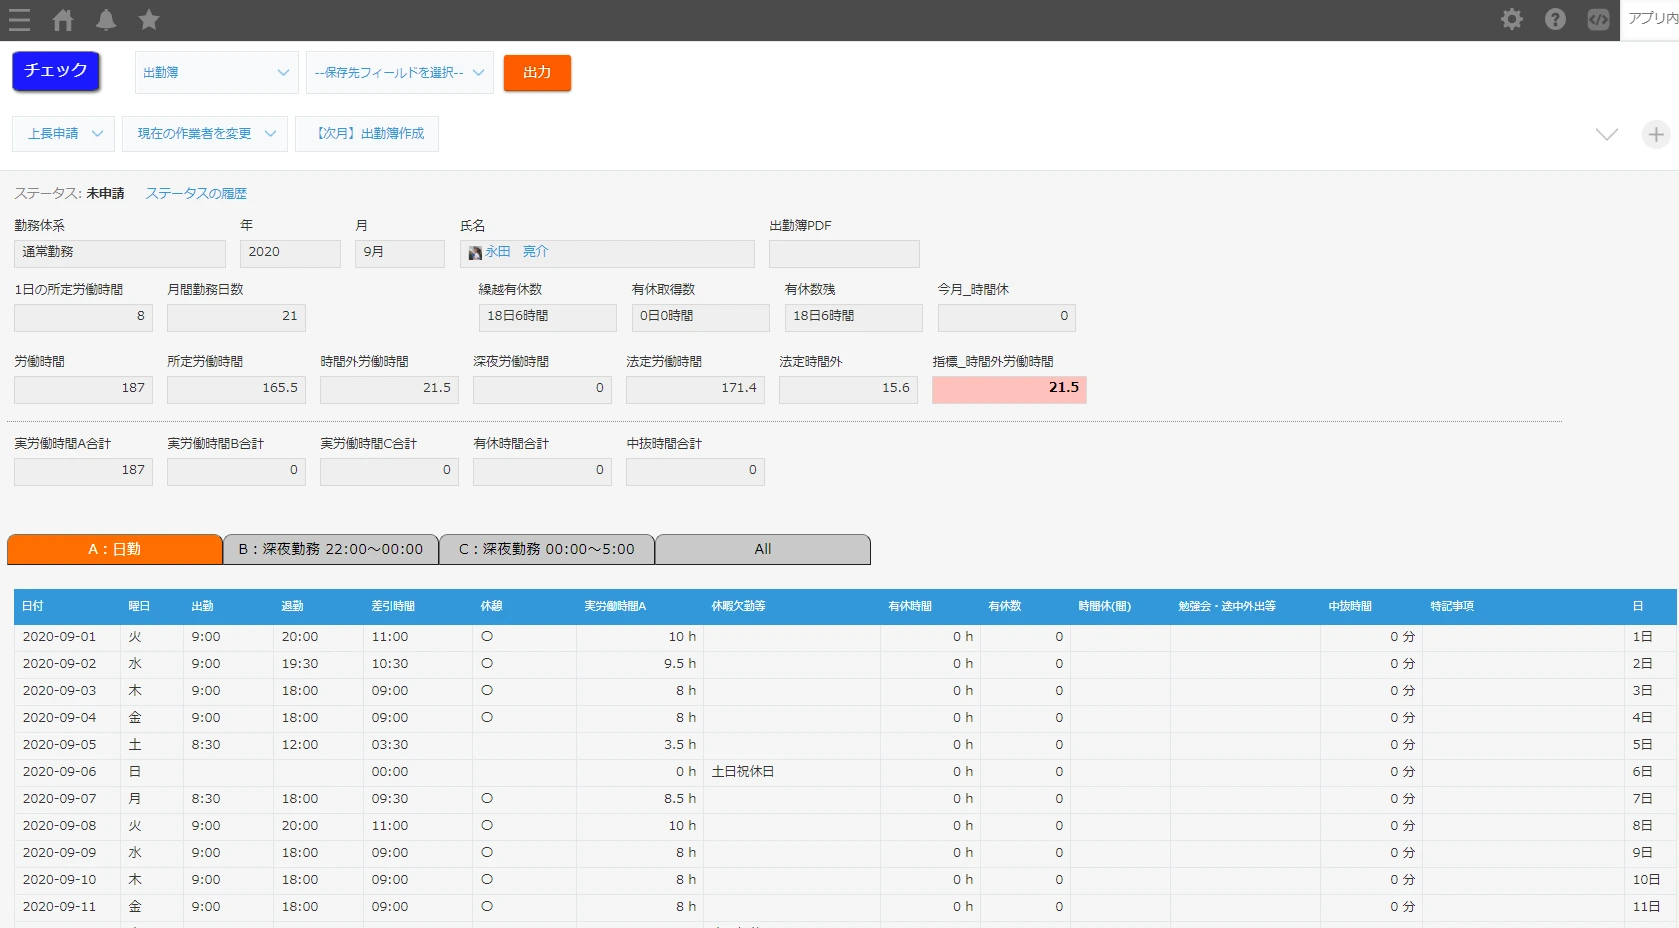
Task: Open the notifications bell
Action: click(106, 20)
